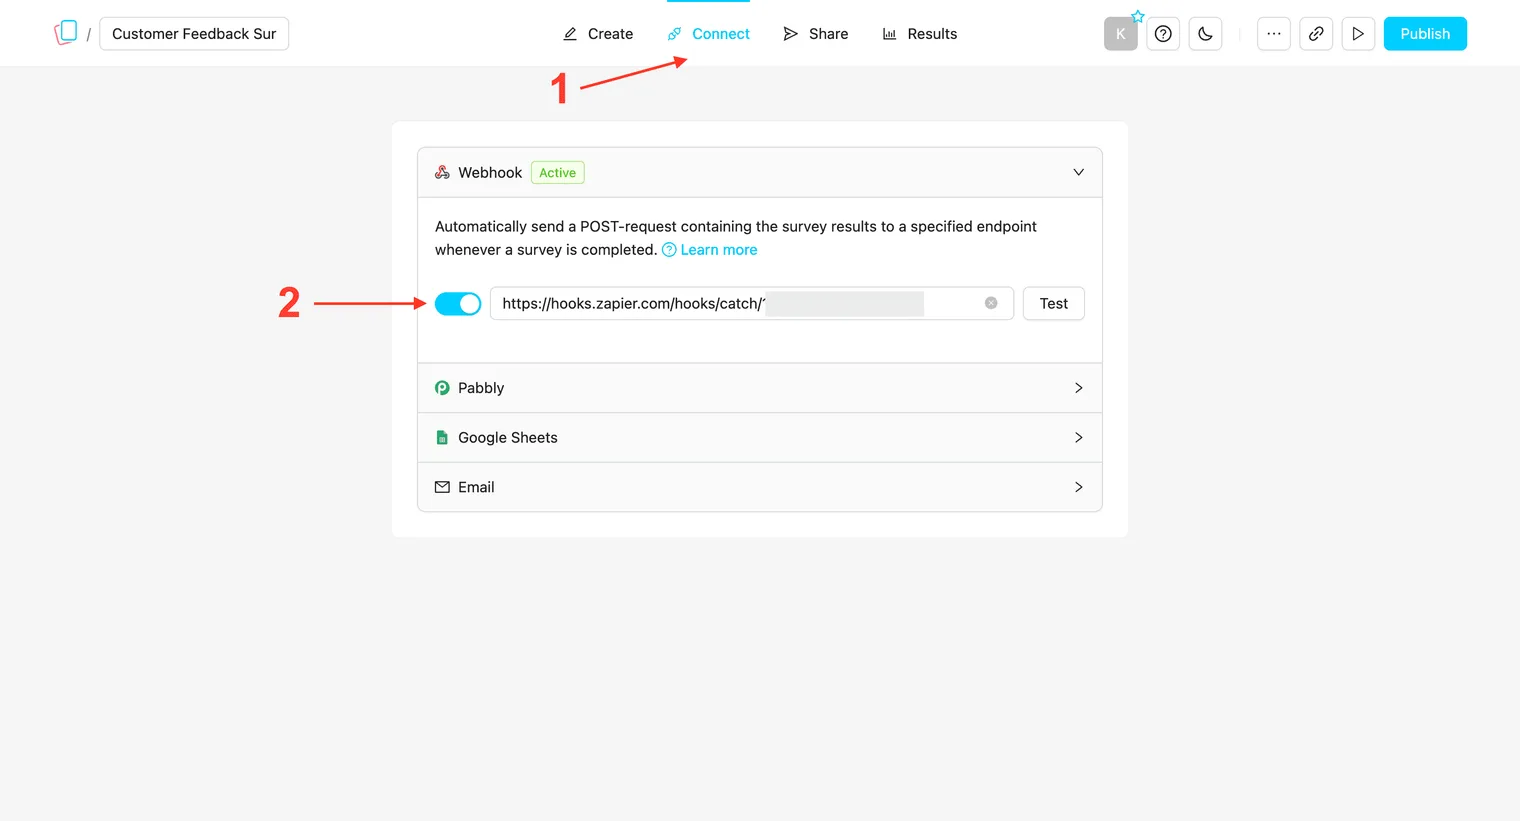This screenshot has height=821, width=1520.
Task: Click the app logo home icon
Action: coord(66,33)
